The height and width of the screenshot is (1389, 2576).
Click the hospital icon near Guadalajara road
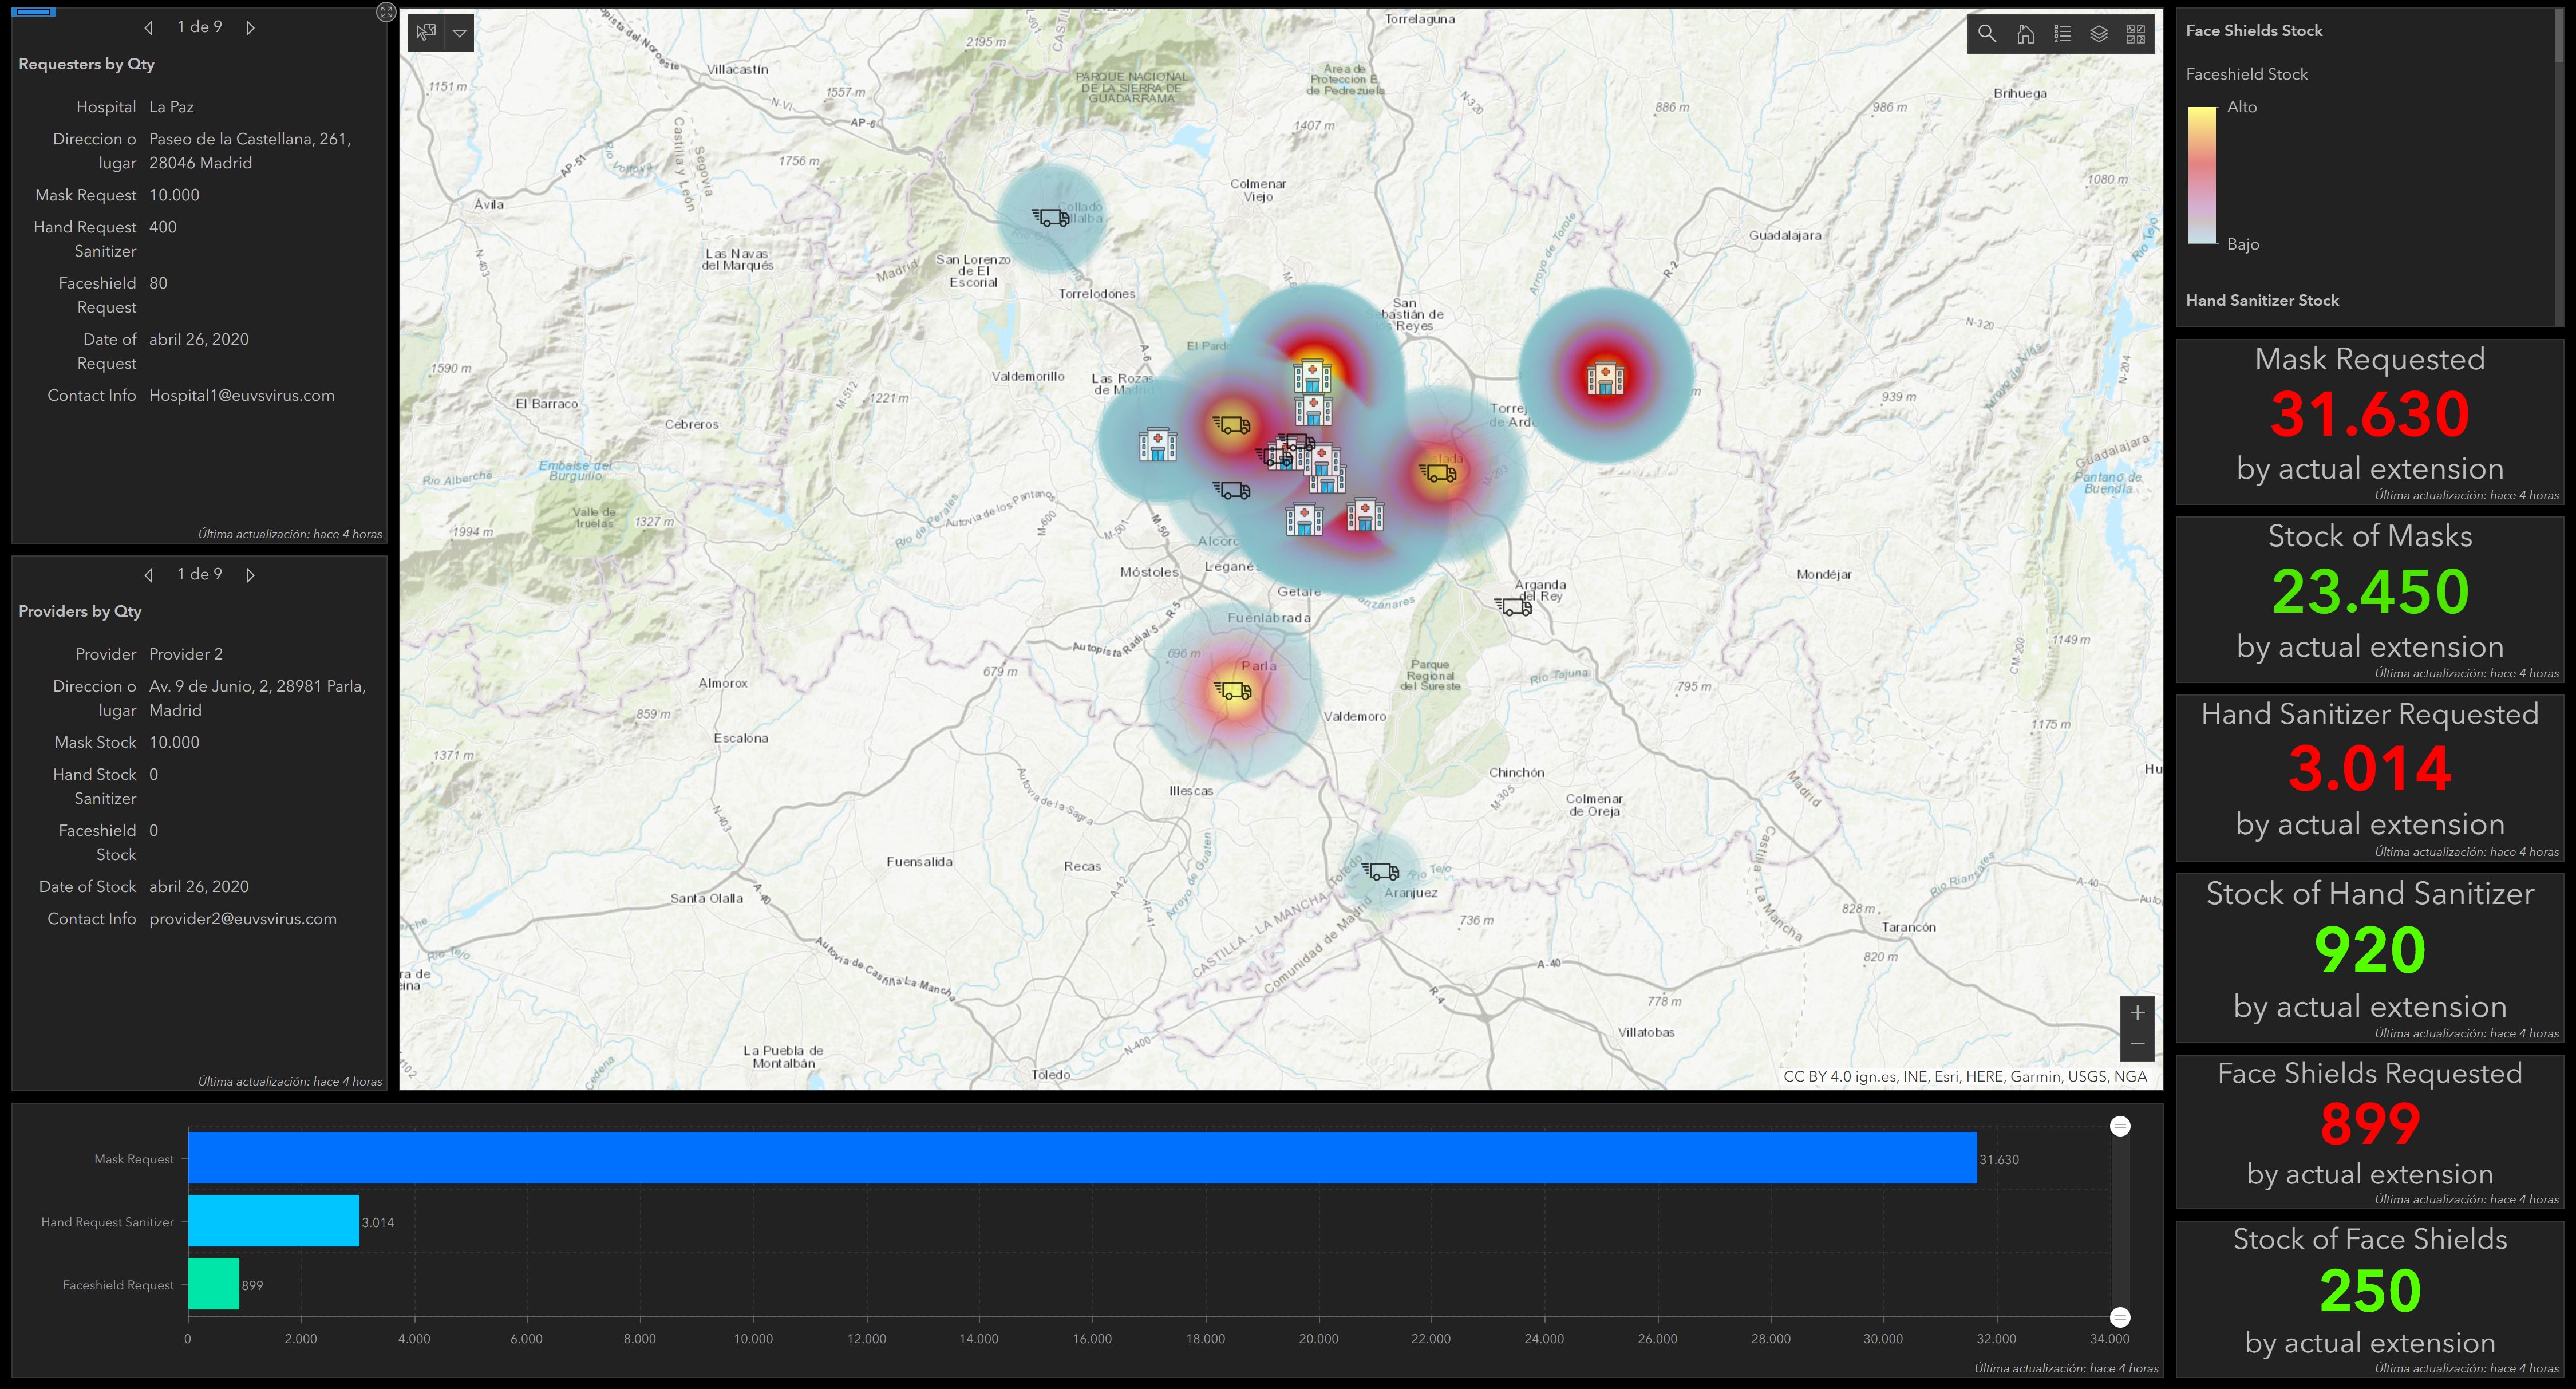1605,377
